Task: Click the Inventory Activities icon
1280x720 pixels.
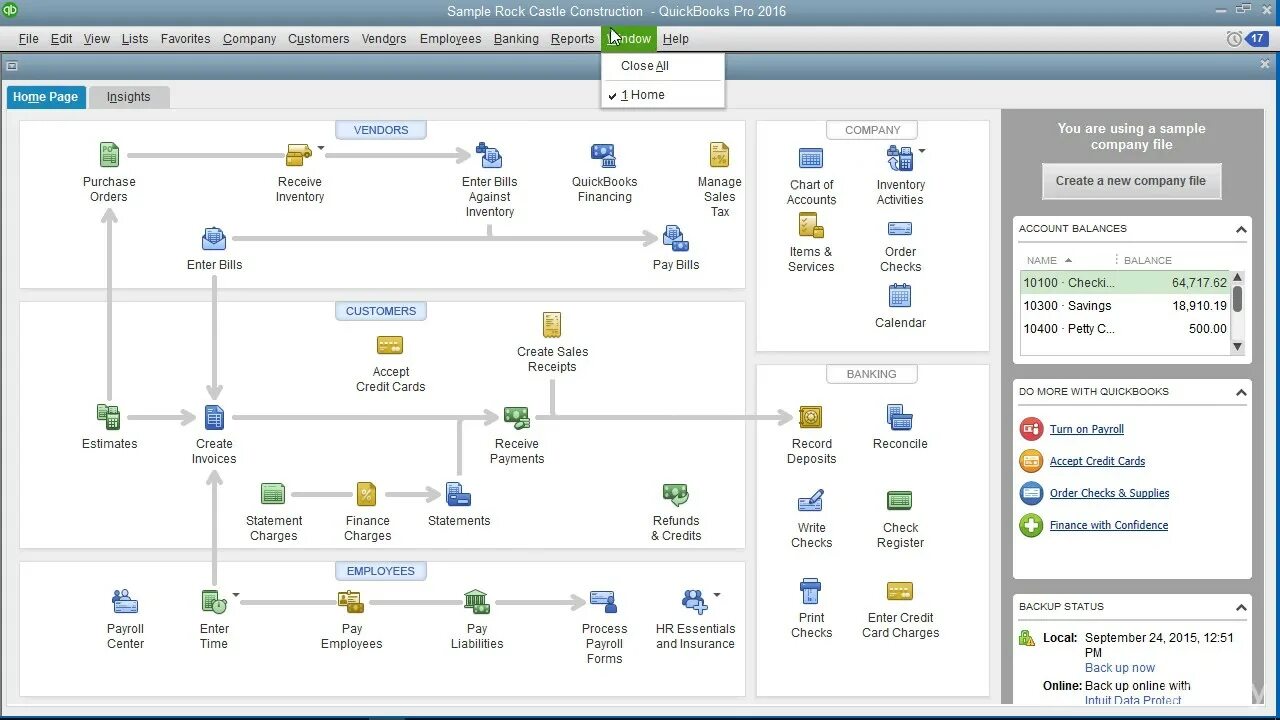Action: (x=899, y=158)
